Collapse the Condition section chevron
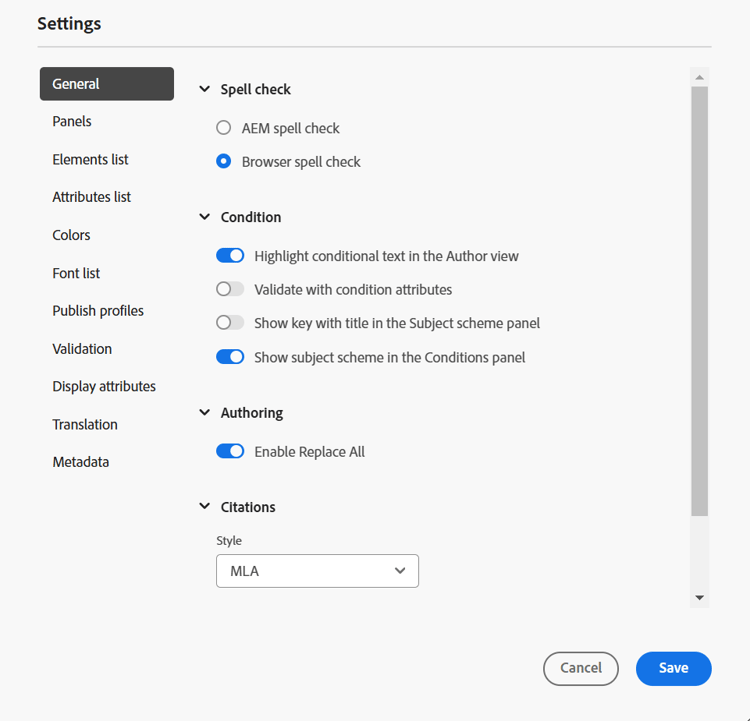This screenshot has width=750, height=721. click(205, 217)
